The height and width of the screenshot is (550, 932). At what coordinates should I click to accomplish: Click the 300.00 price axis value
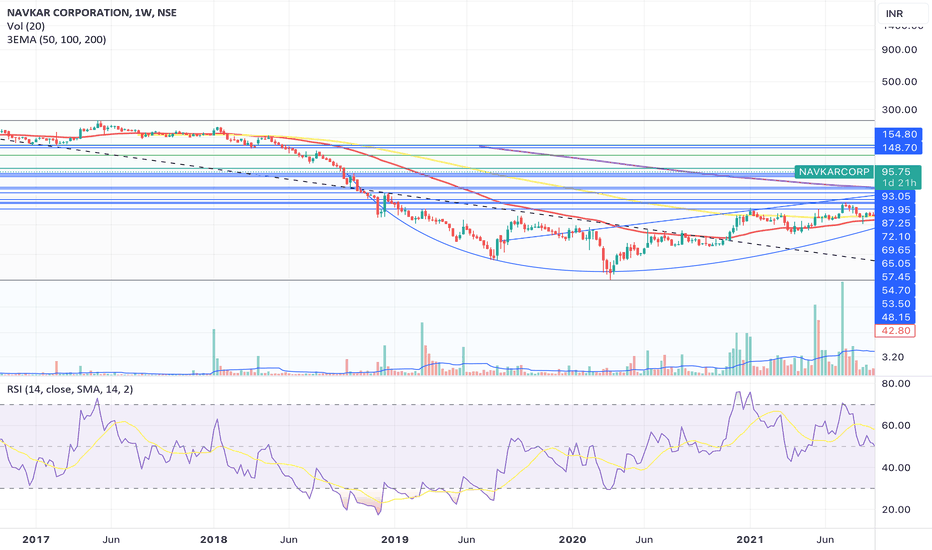click(899, 110)
